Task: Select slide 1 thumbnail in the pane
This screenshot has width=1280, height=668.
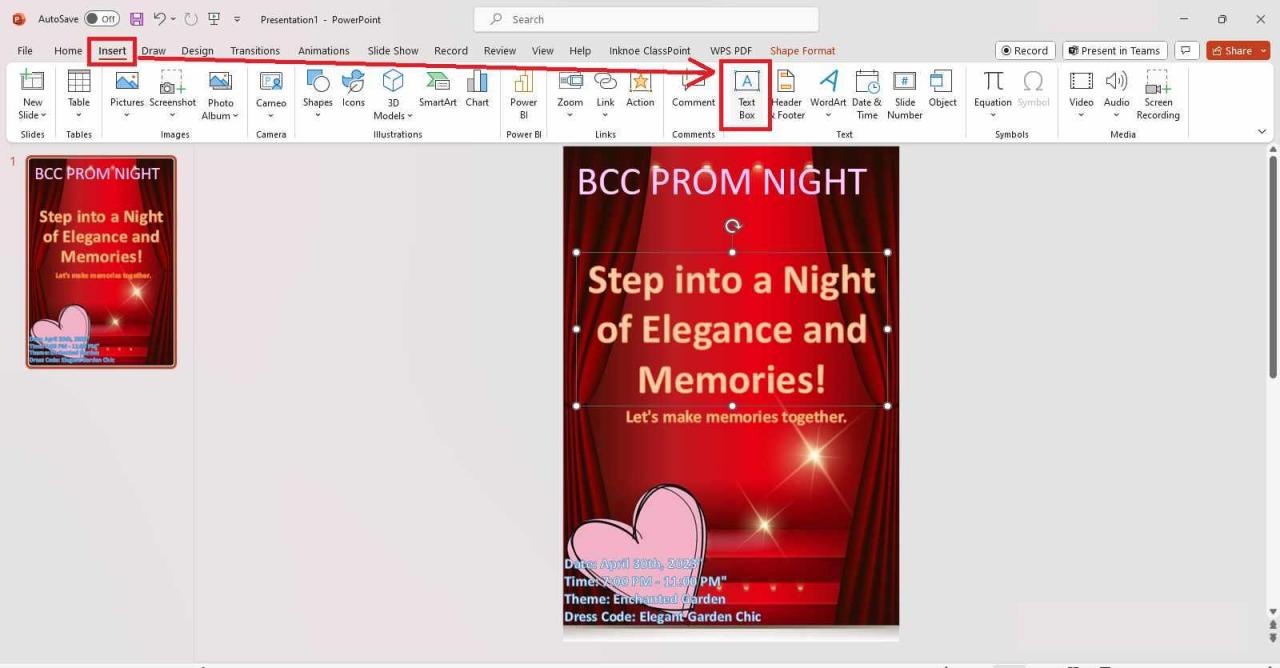Action: 100,261
